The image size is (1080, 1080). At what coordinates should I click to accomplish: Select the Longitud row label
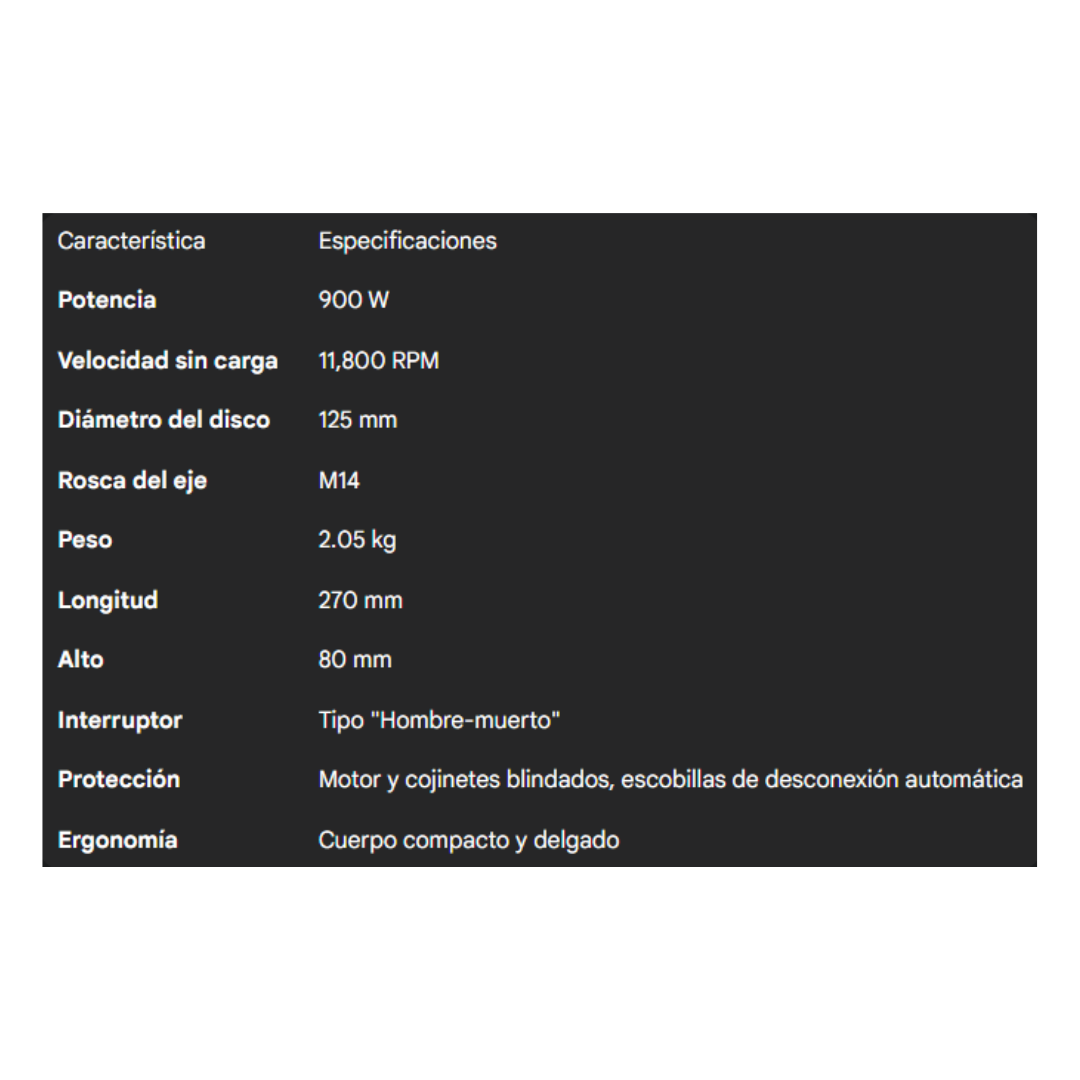[x=108, y=600]
